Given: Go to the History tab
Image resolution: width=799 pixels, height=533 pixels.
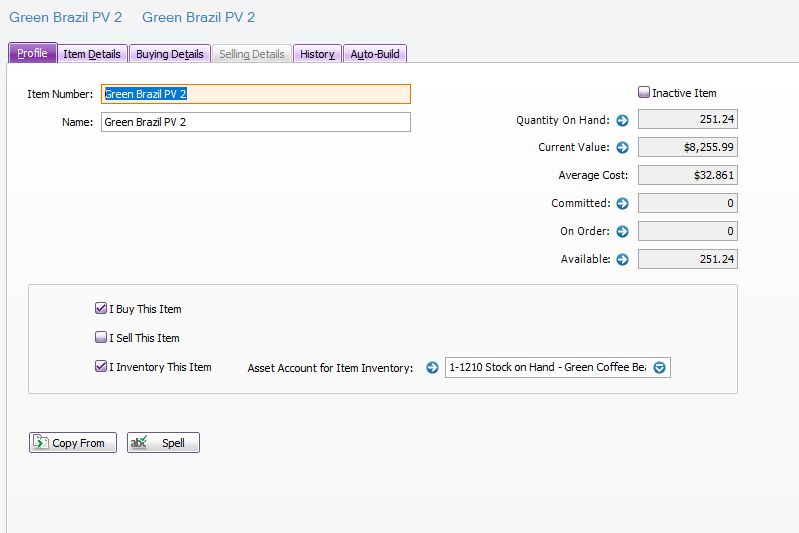Looking at the screenshot, I should [317, 54].
